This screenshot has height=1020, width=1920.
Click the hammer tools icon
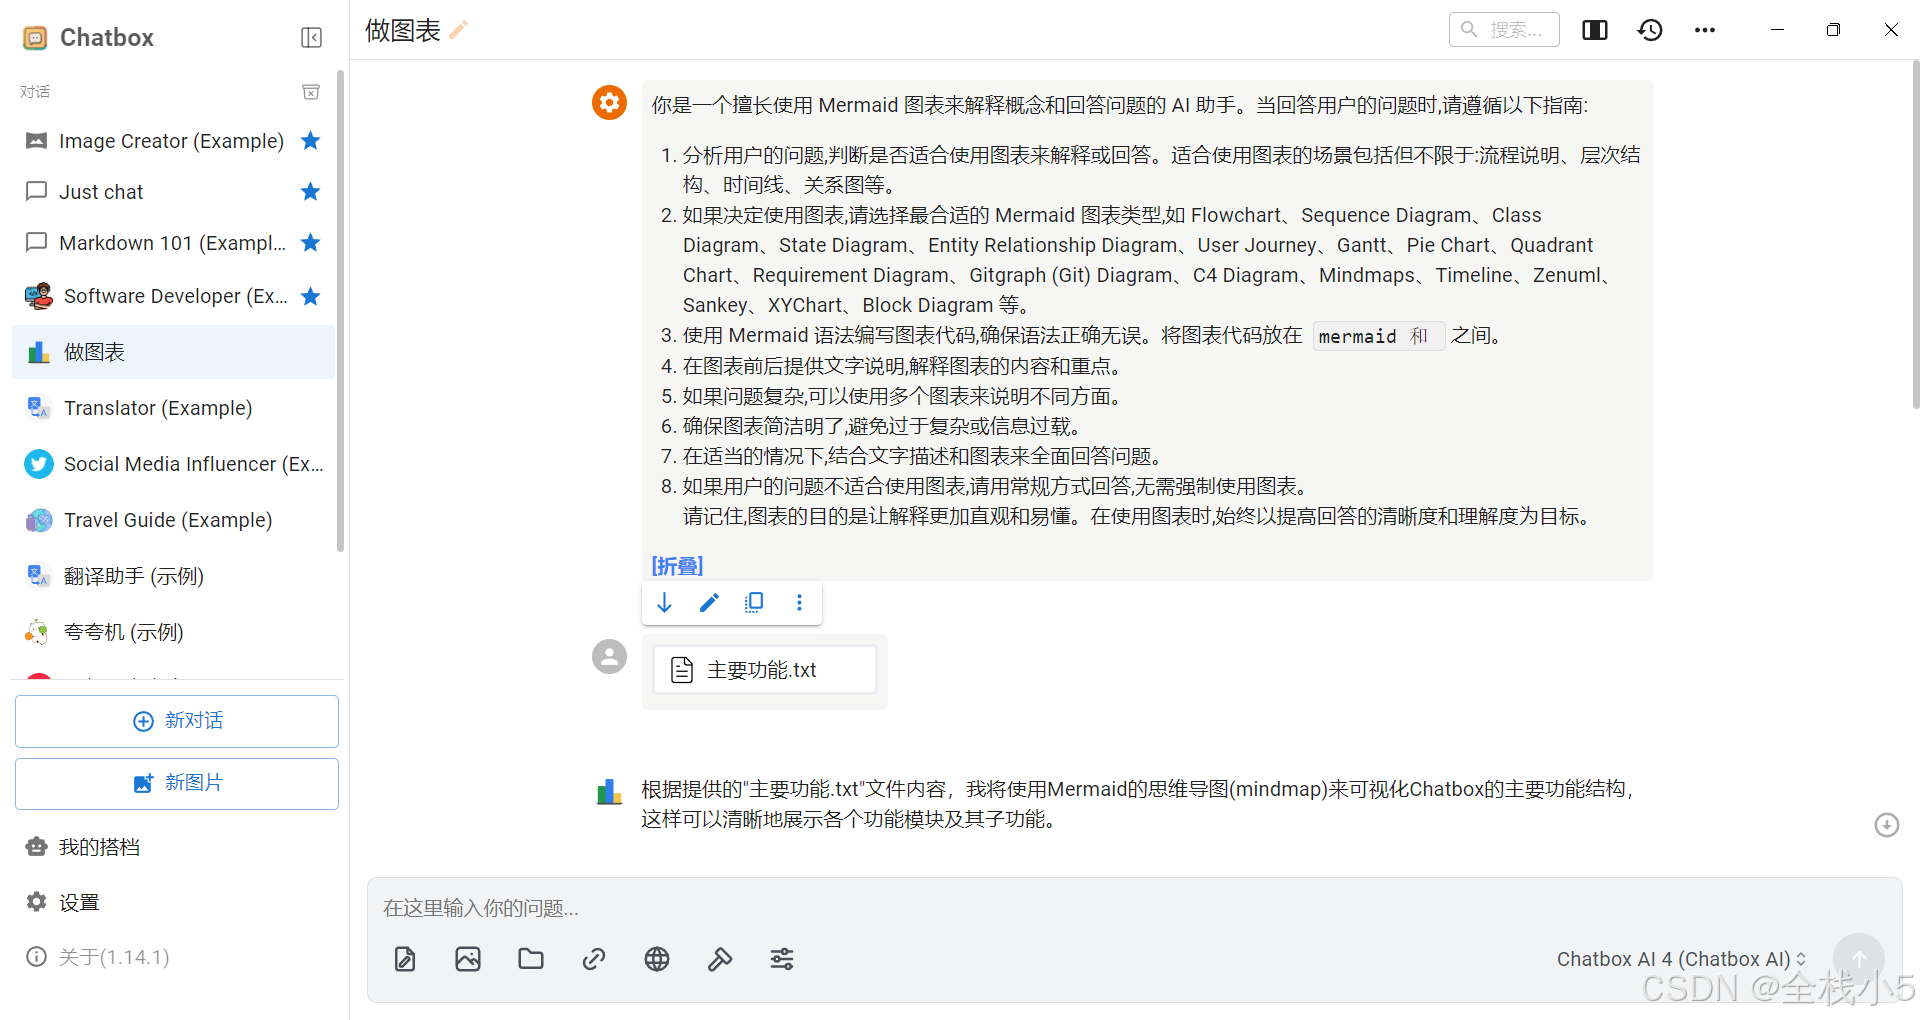[x=720, y=959]
